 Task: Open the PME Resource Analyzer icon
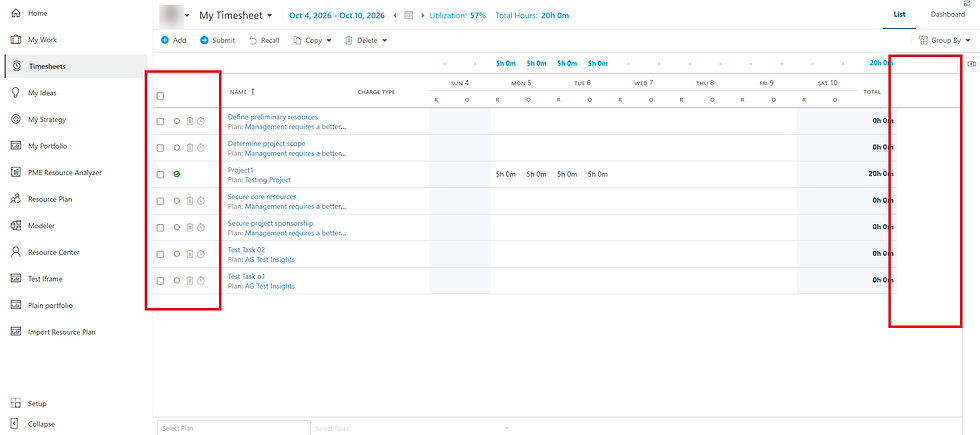point(16,172)
